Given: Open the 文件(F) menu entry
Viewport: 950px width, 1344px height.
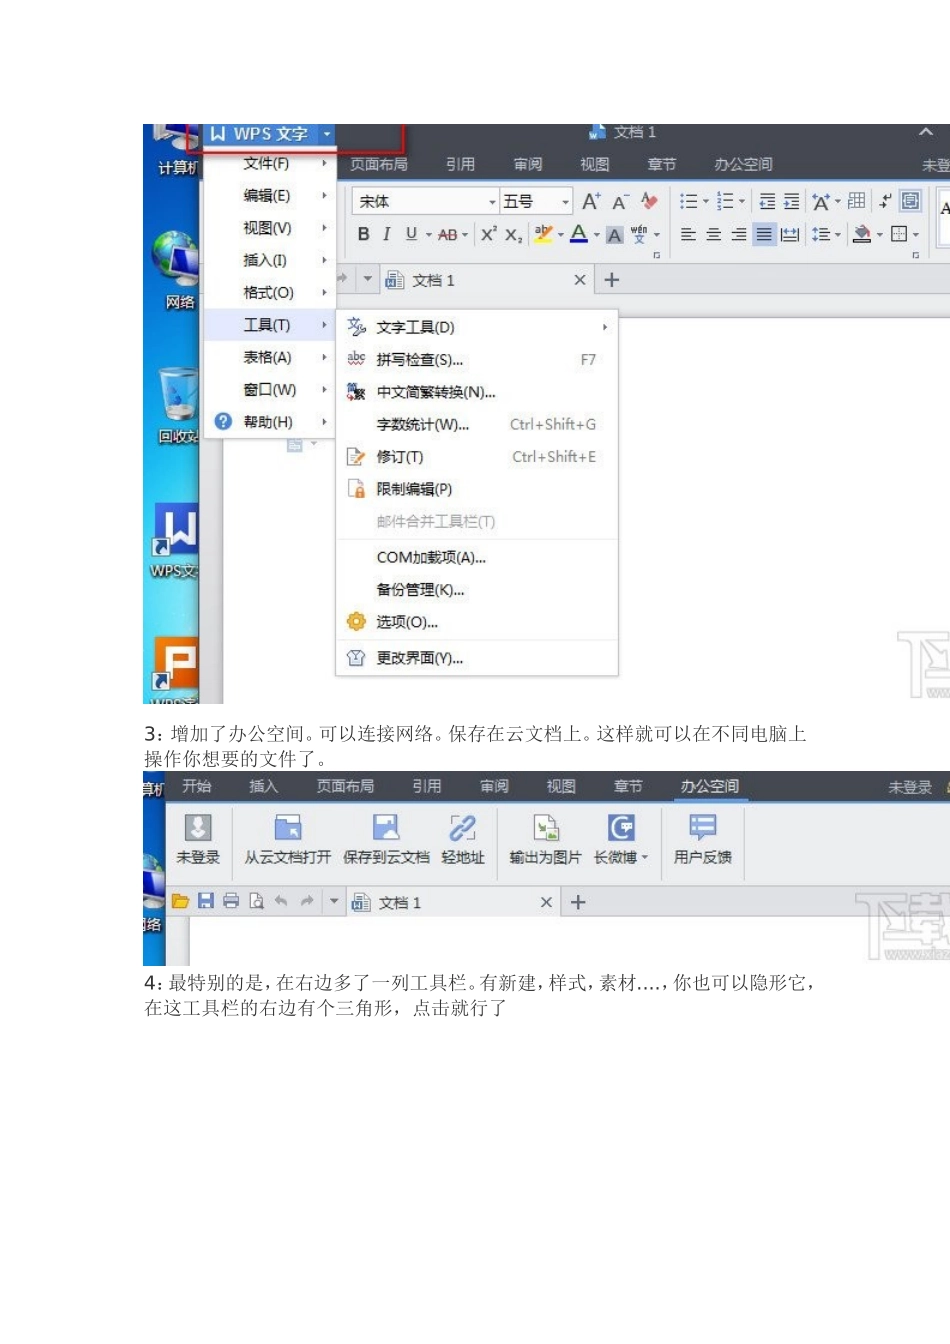Looking at the screenshot, I should 267,163.
